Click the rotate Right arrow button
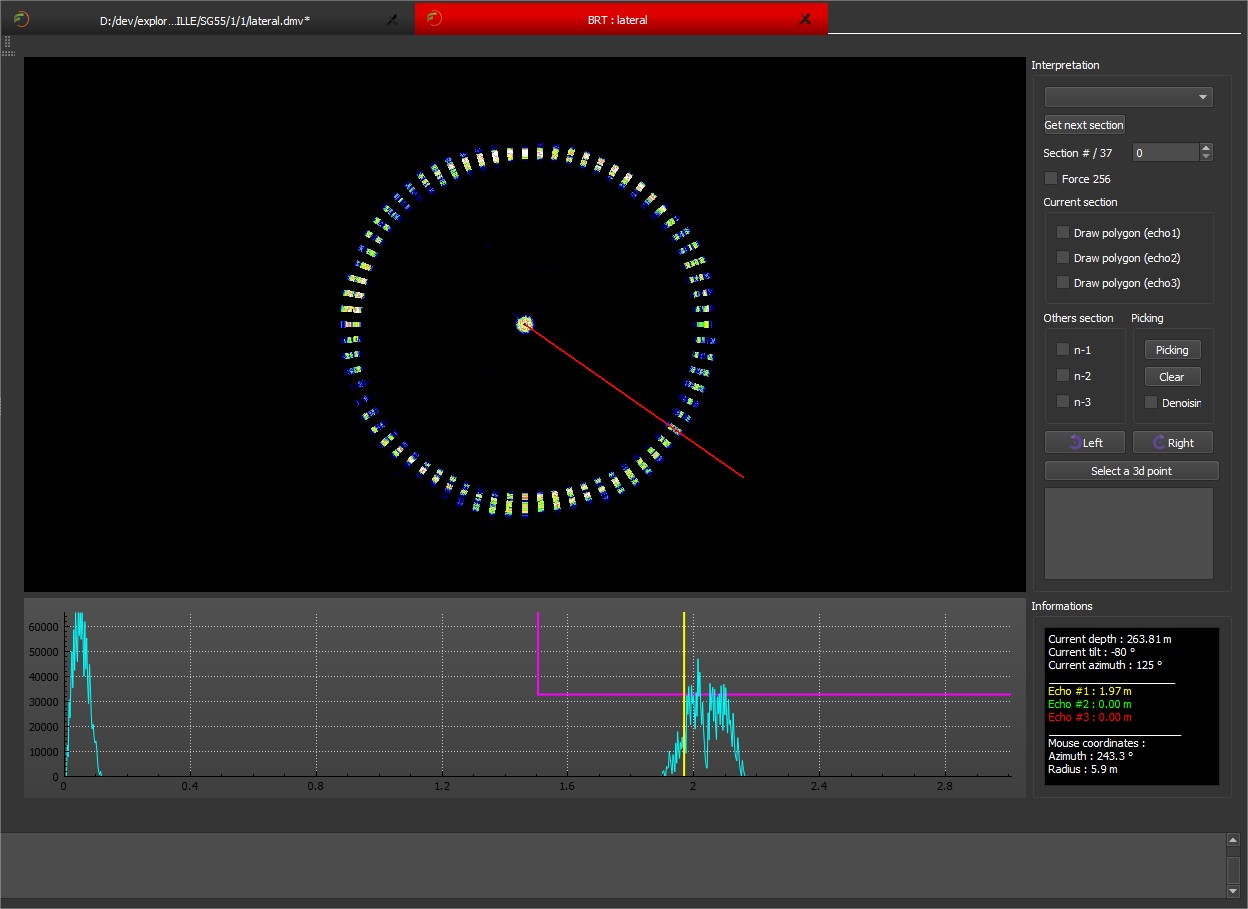The width and height of the screenshot is (1248, 909). coord(1172,442)
